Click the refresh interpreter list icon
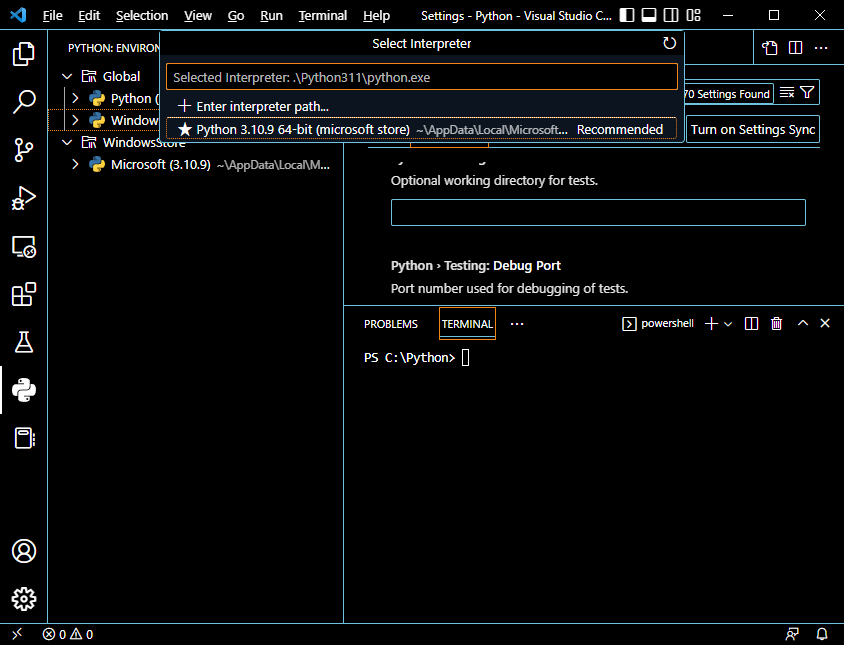 point(669,43)
